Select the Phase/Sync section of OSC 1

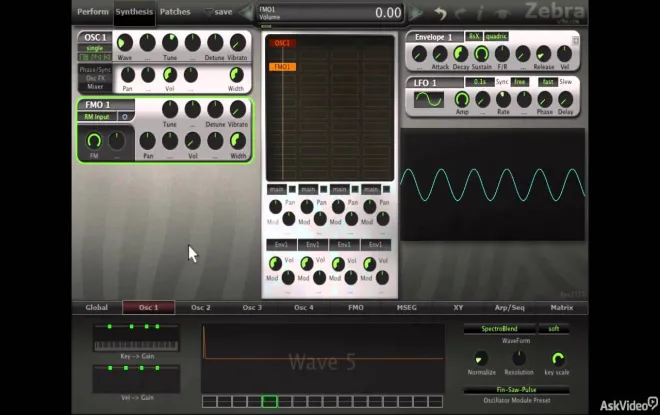(95, 69)
